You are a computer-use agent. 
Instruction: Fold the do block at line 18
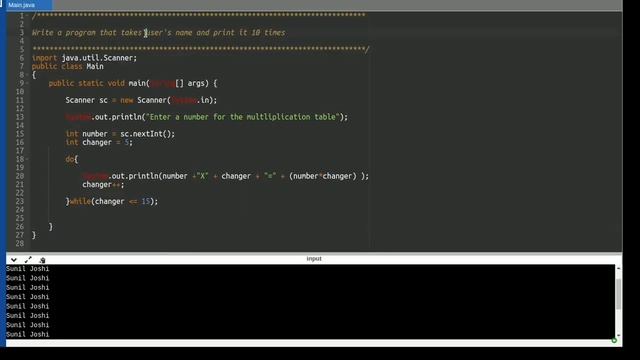pos(27,159)
